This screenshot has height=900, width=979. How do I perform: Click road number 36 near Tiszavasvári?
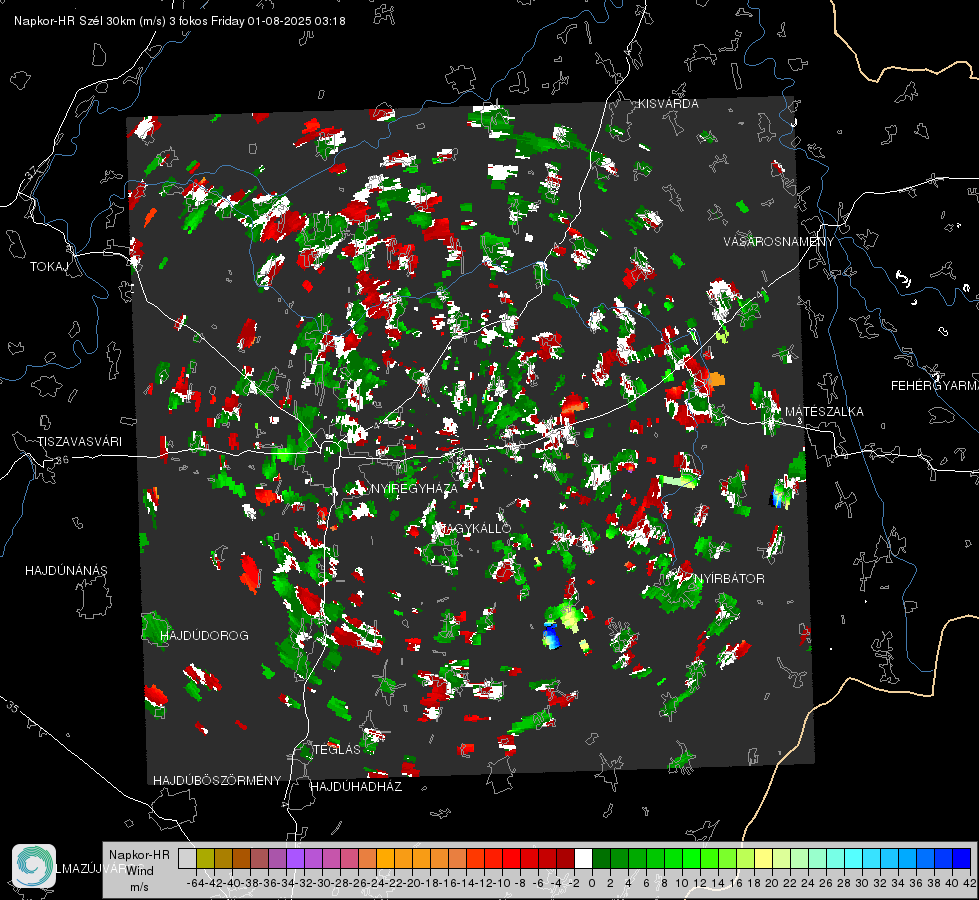tap(62, 460)
